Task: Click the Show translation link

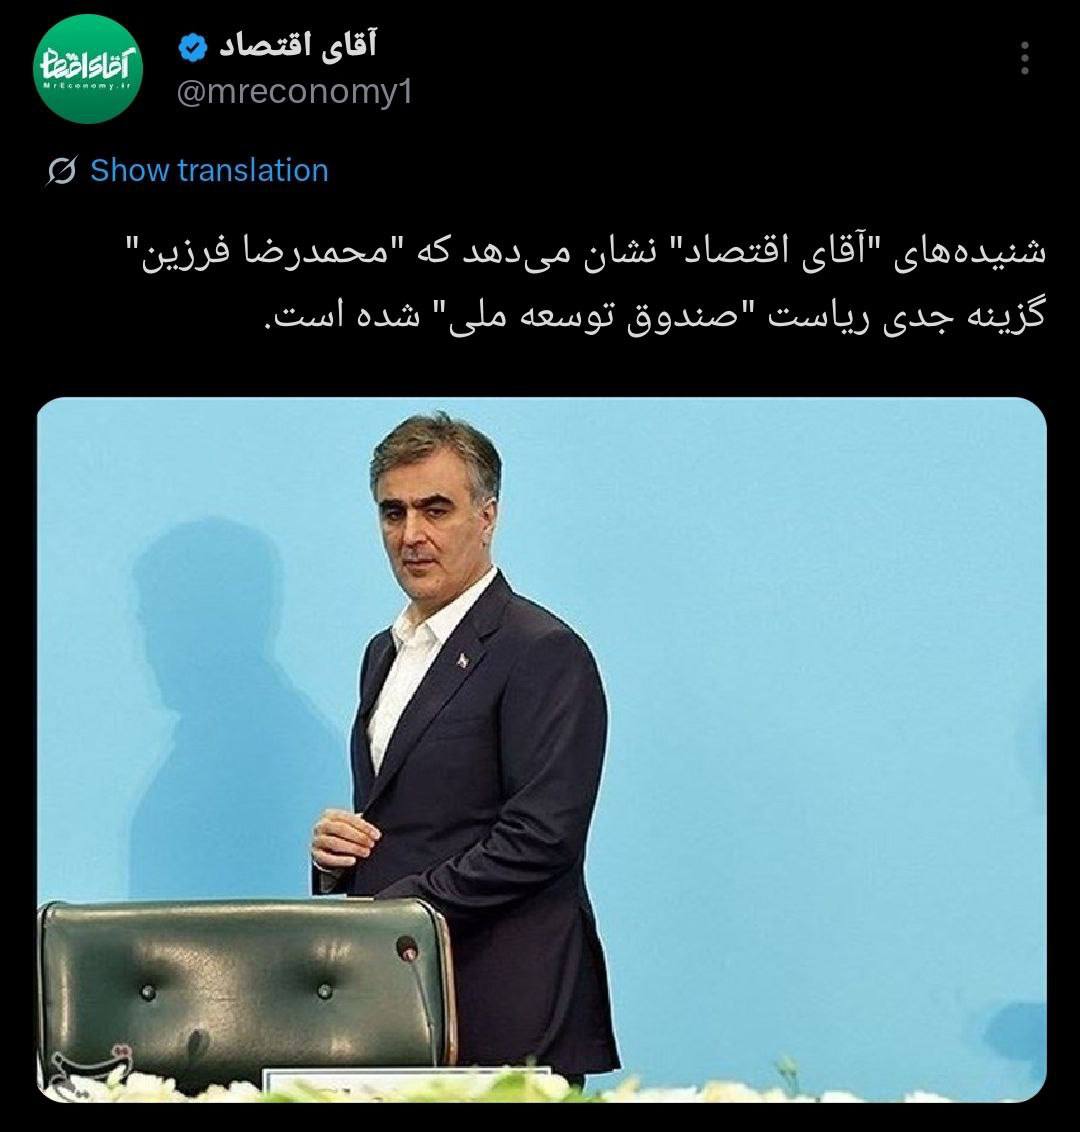Action: [209, 170]
